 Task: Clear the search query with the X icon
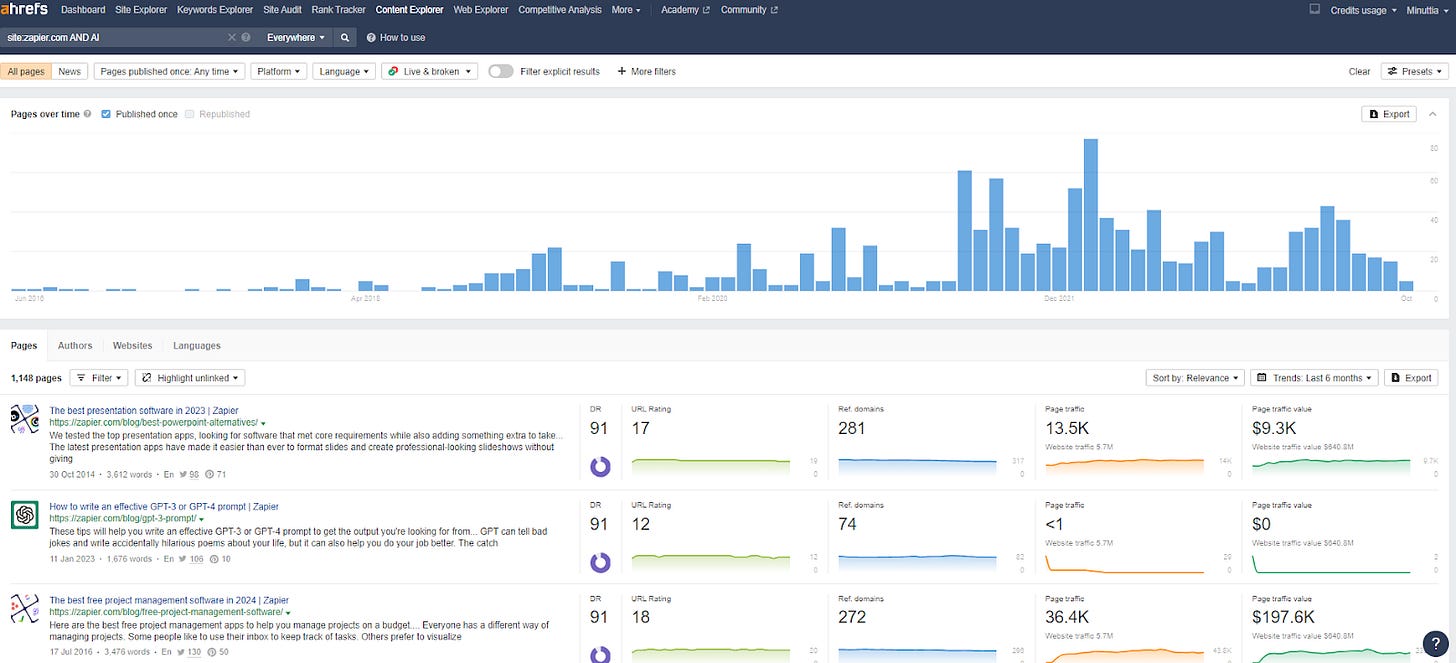click(232, 37)
